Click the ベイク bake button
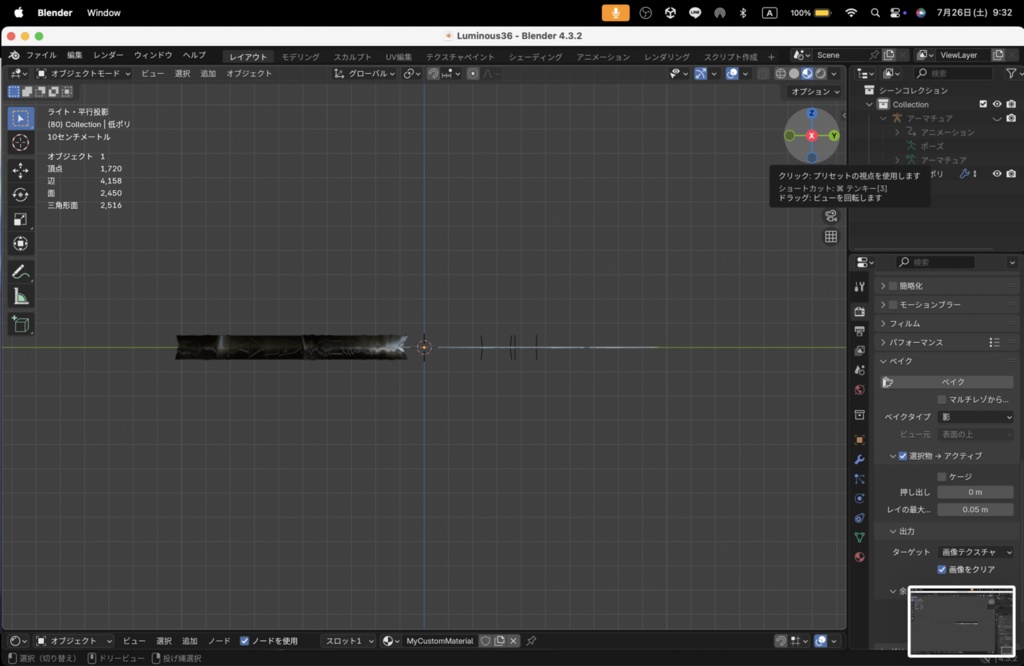 tap(947, 382)
